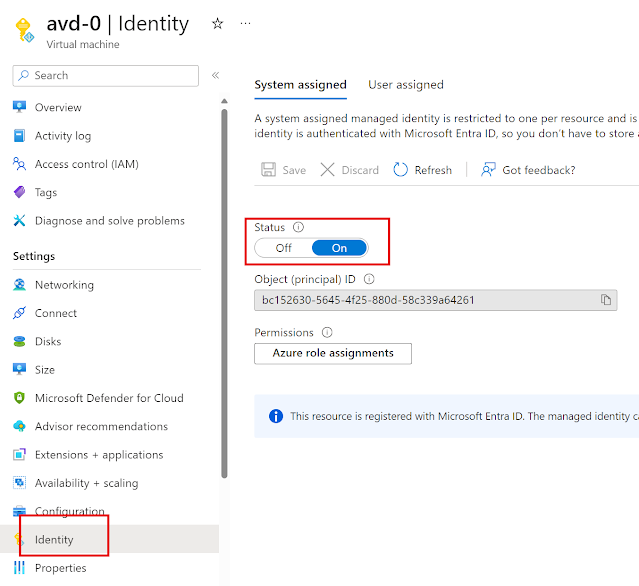
Task: Click Refresh in the toolbar
Action: coord(423,170)
